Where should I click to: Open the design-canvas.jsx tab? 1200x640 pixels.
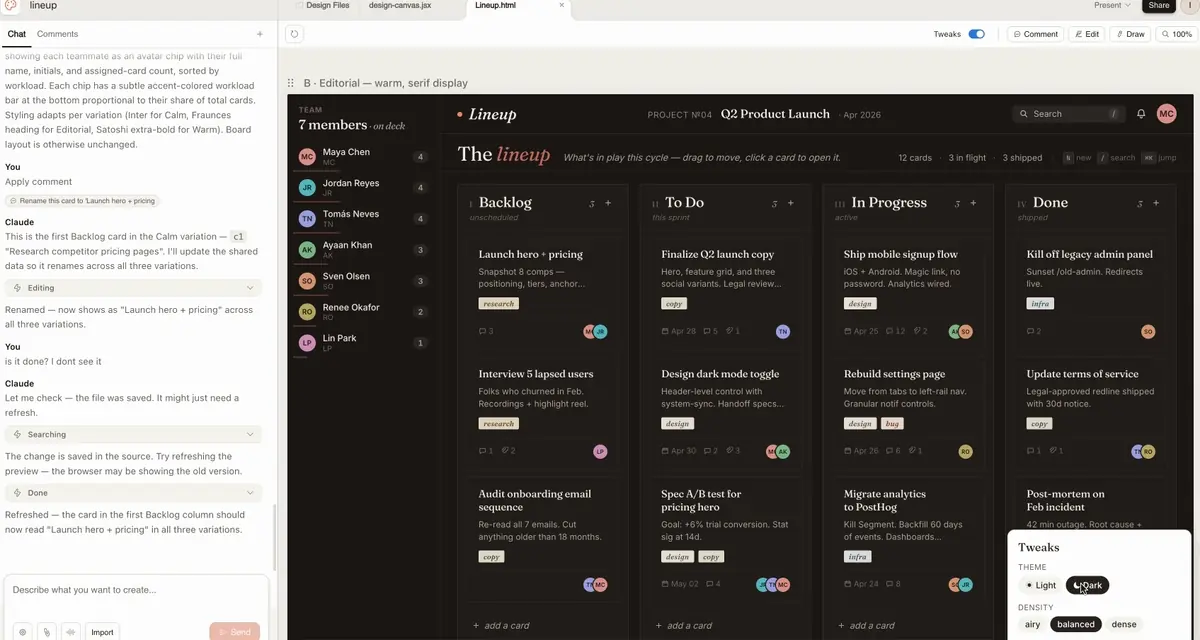(x=400, y=5)
